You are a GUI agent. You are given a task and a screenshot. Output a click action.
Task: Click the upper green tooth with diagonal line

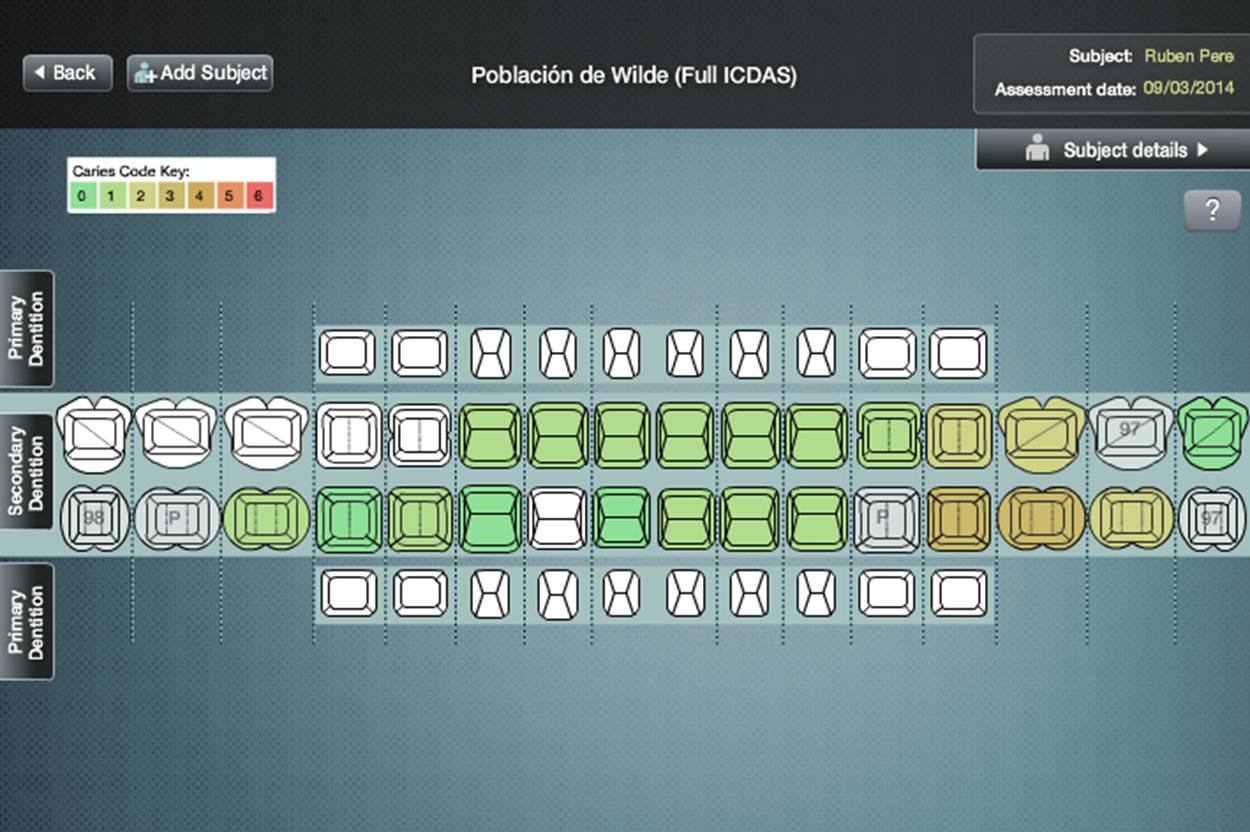point(1211,430)
